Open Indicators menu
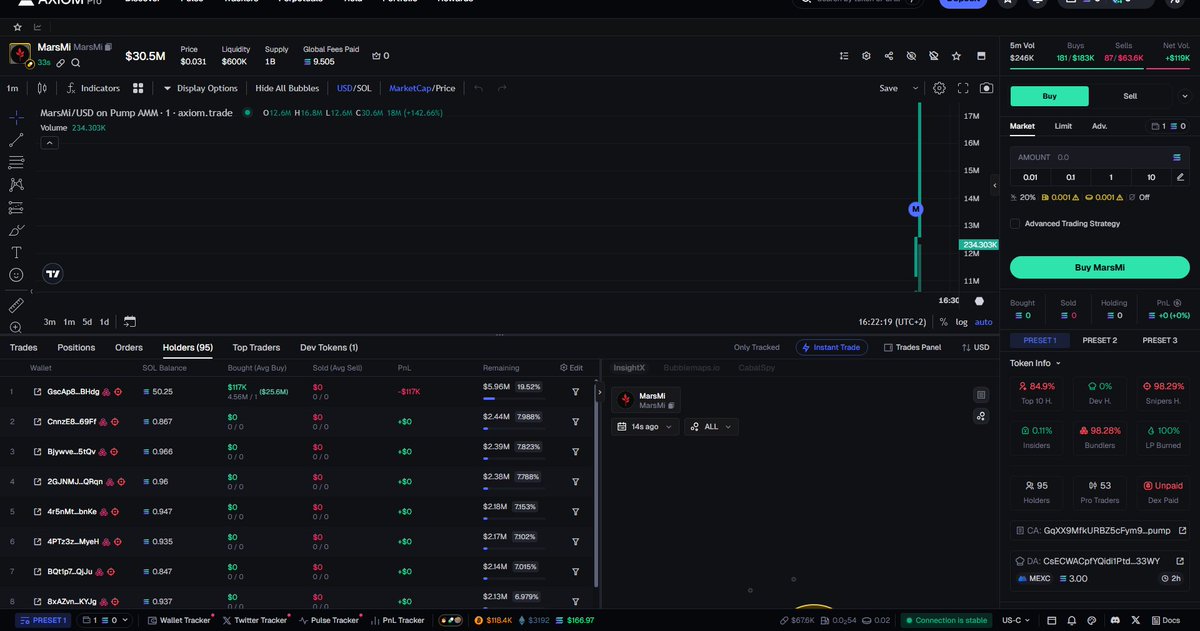This screenshot has height=631, width=1200. click(x=93, y=88)
